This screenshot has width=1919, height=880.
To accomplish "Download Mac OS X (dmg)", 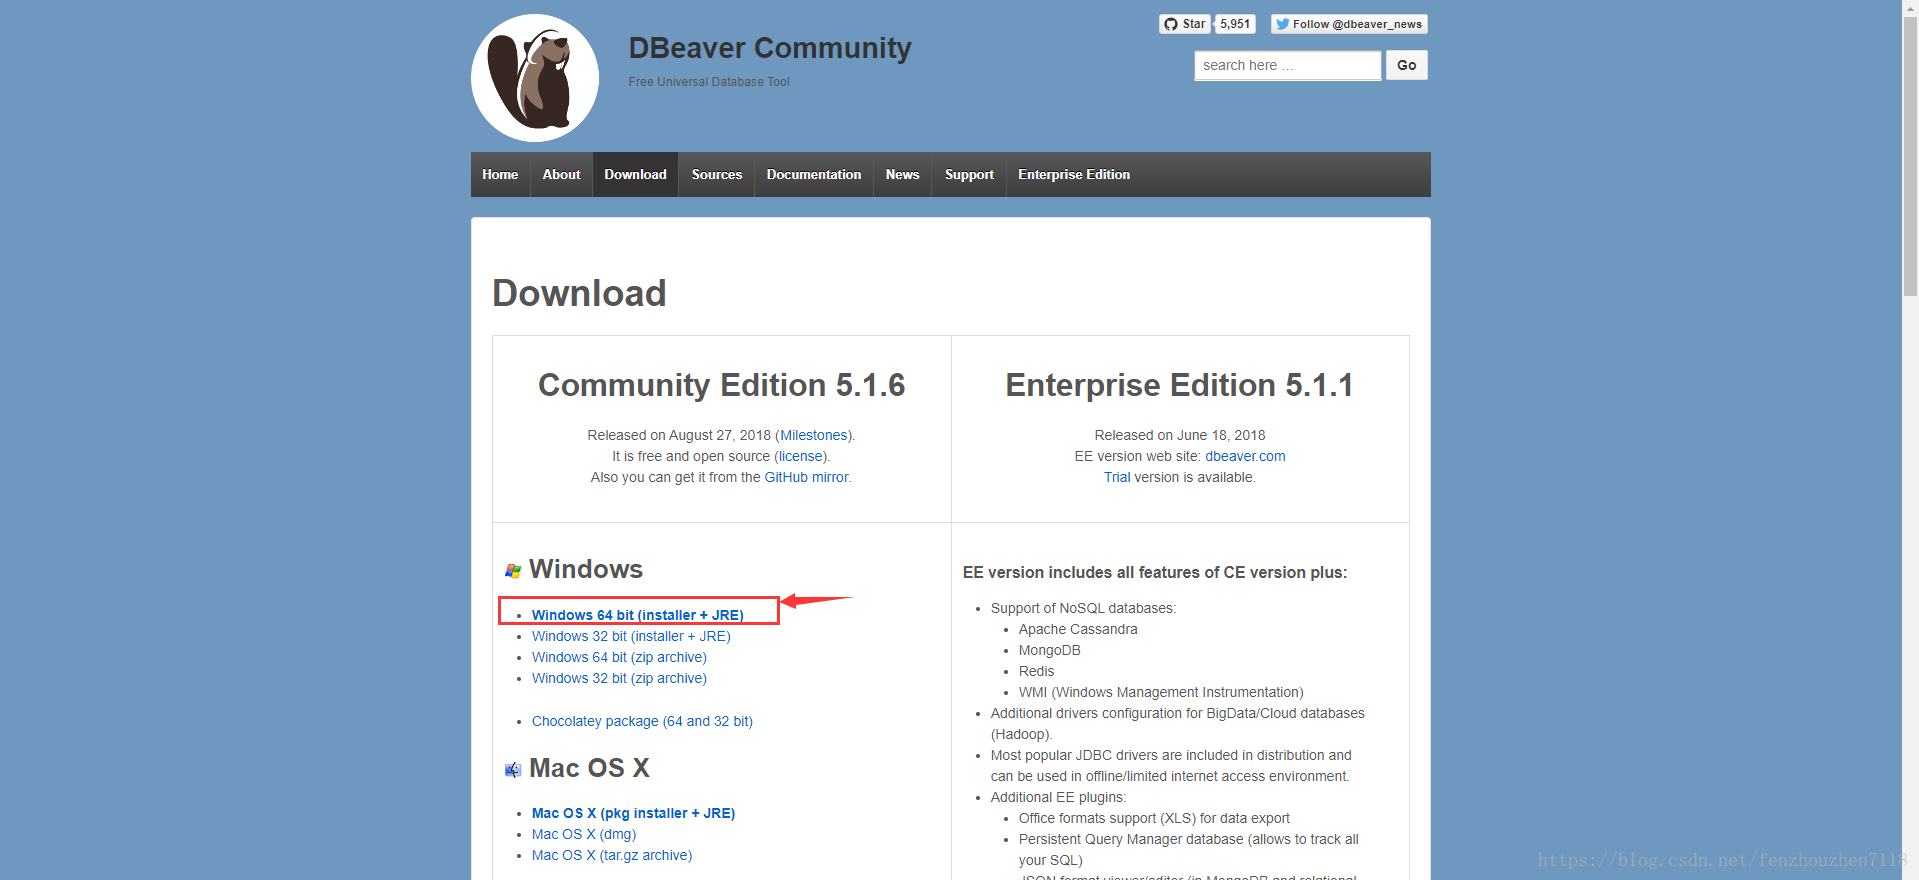I will (584, 834).
